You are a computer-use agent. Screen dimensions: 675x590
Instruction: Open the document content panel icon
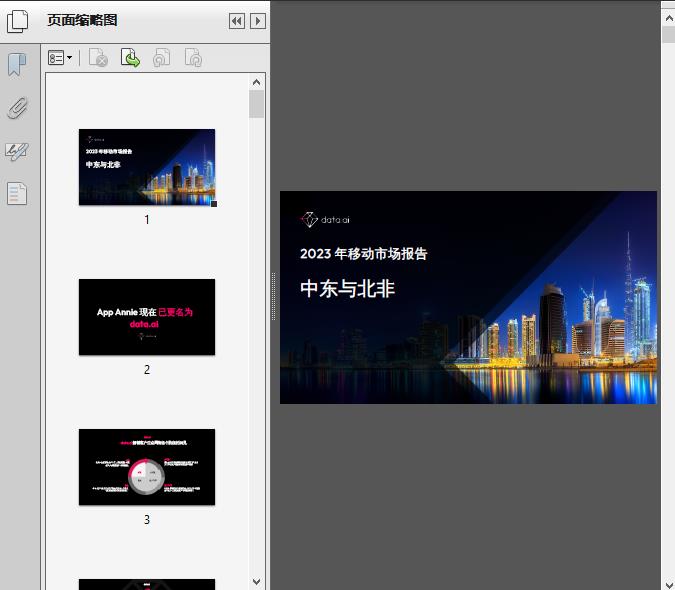(17, 194)
